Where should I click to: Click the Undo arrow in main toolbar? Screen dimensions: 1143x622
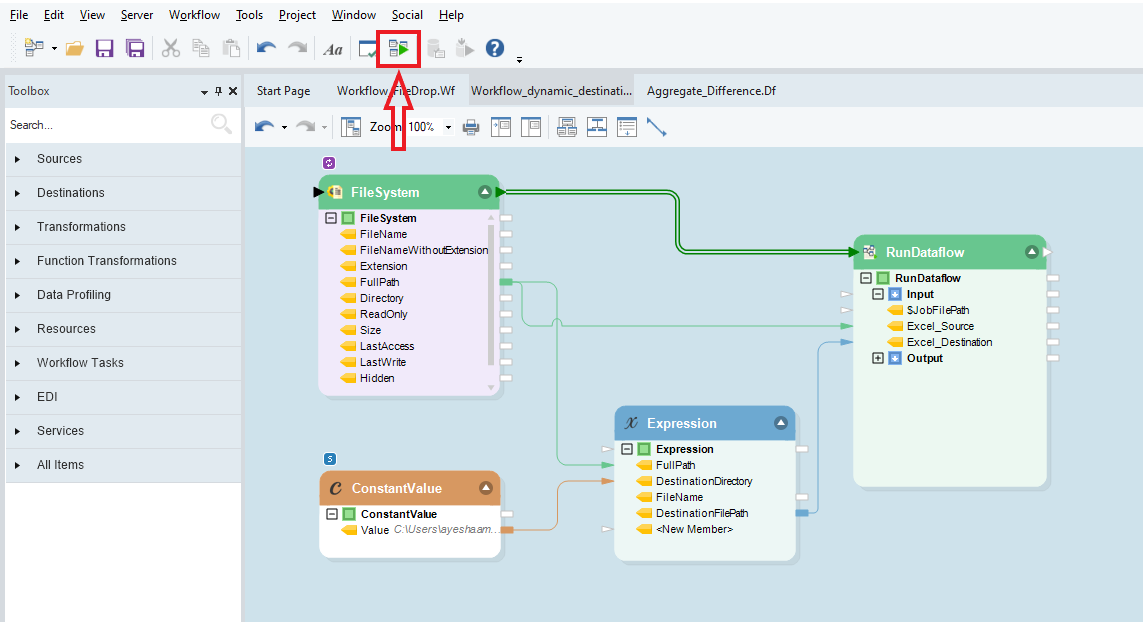(x=265, y=48)
